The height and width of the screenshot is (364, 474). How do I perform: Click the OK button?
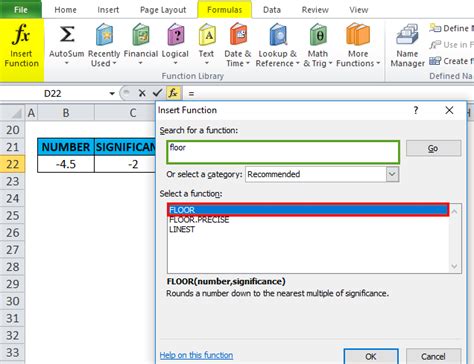coord(371,356)
